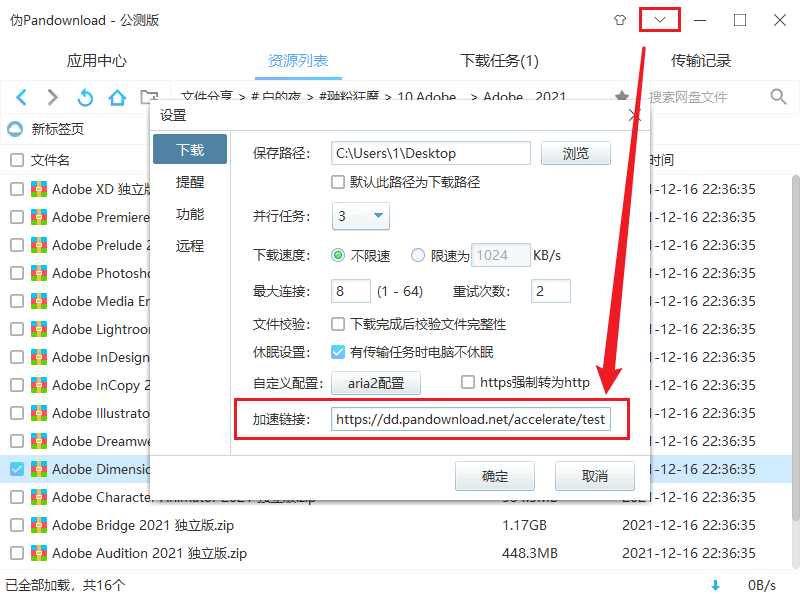The height and width of the screenshot is (600, 800).
Task: Click zip icon for Adobe Illustrator
Action: 39,413
